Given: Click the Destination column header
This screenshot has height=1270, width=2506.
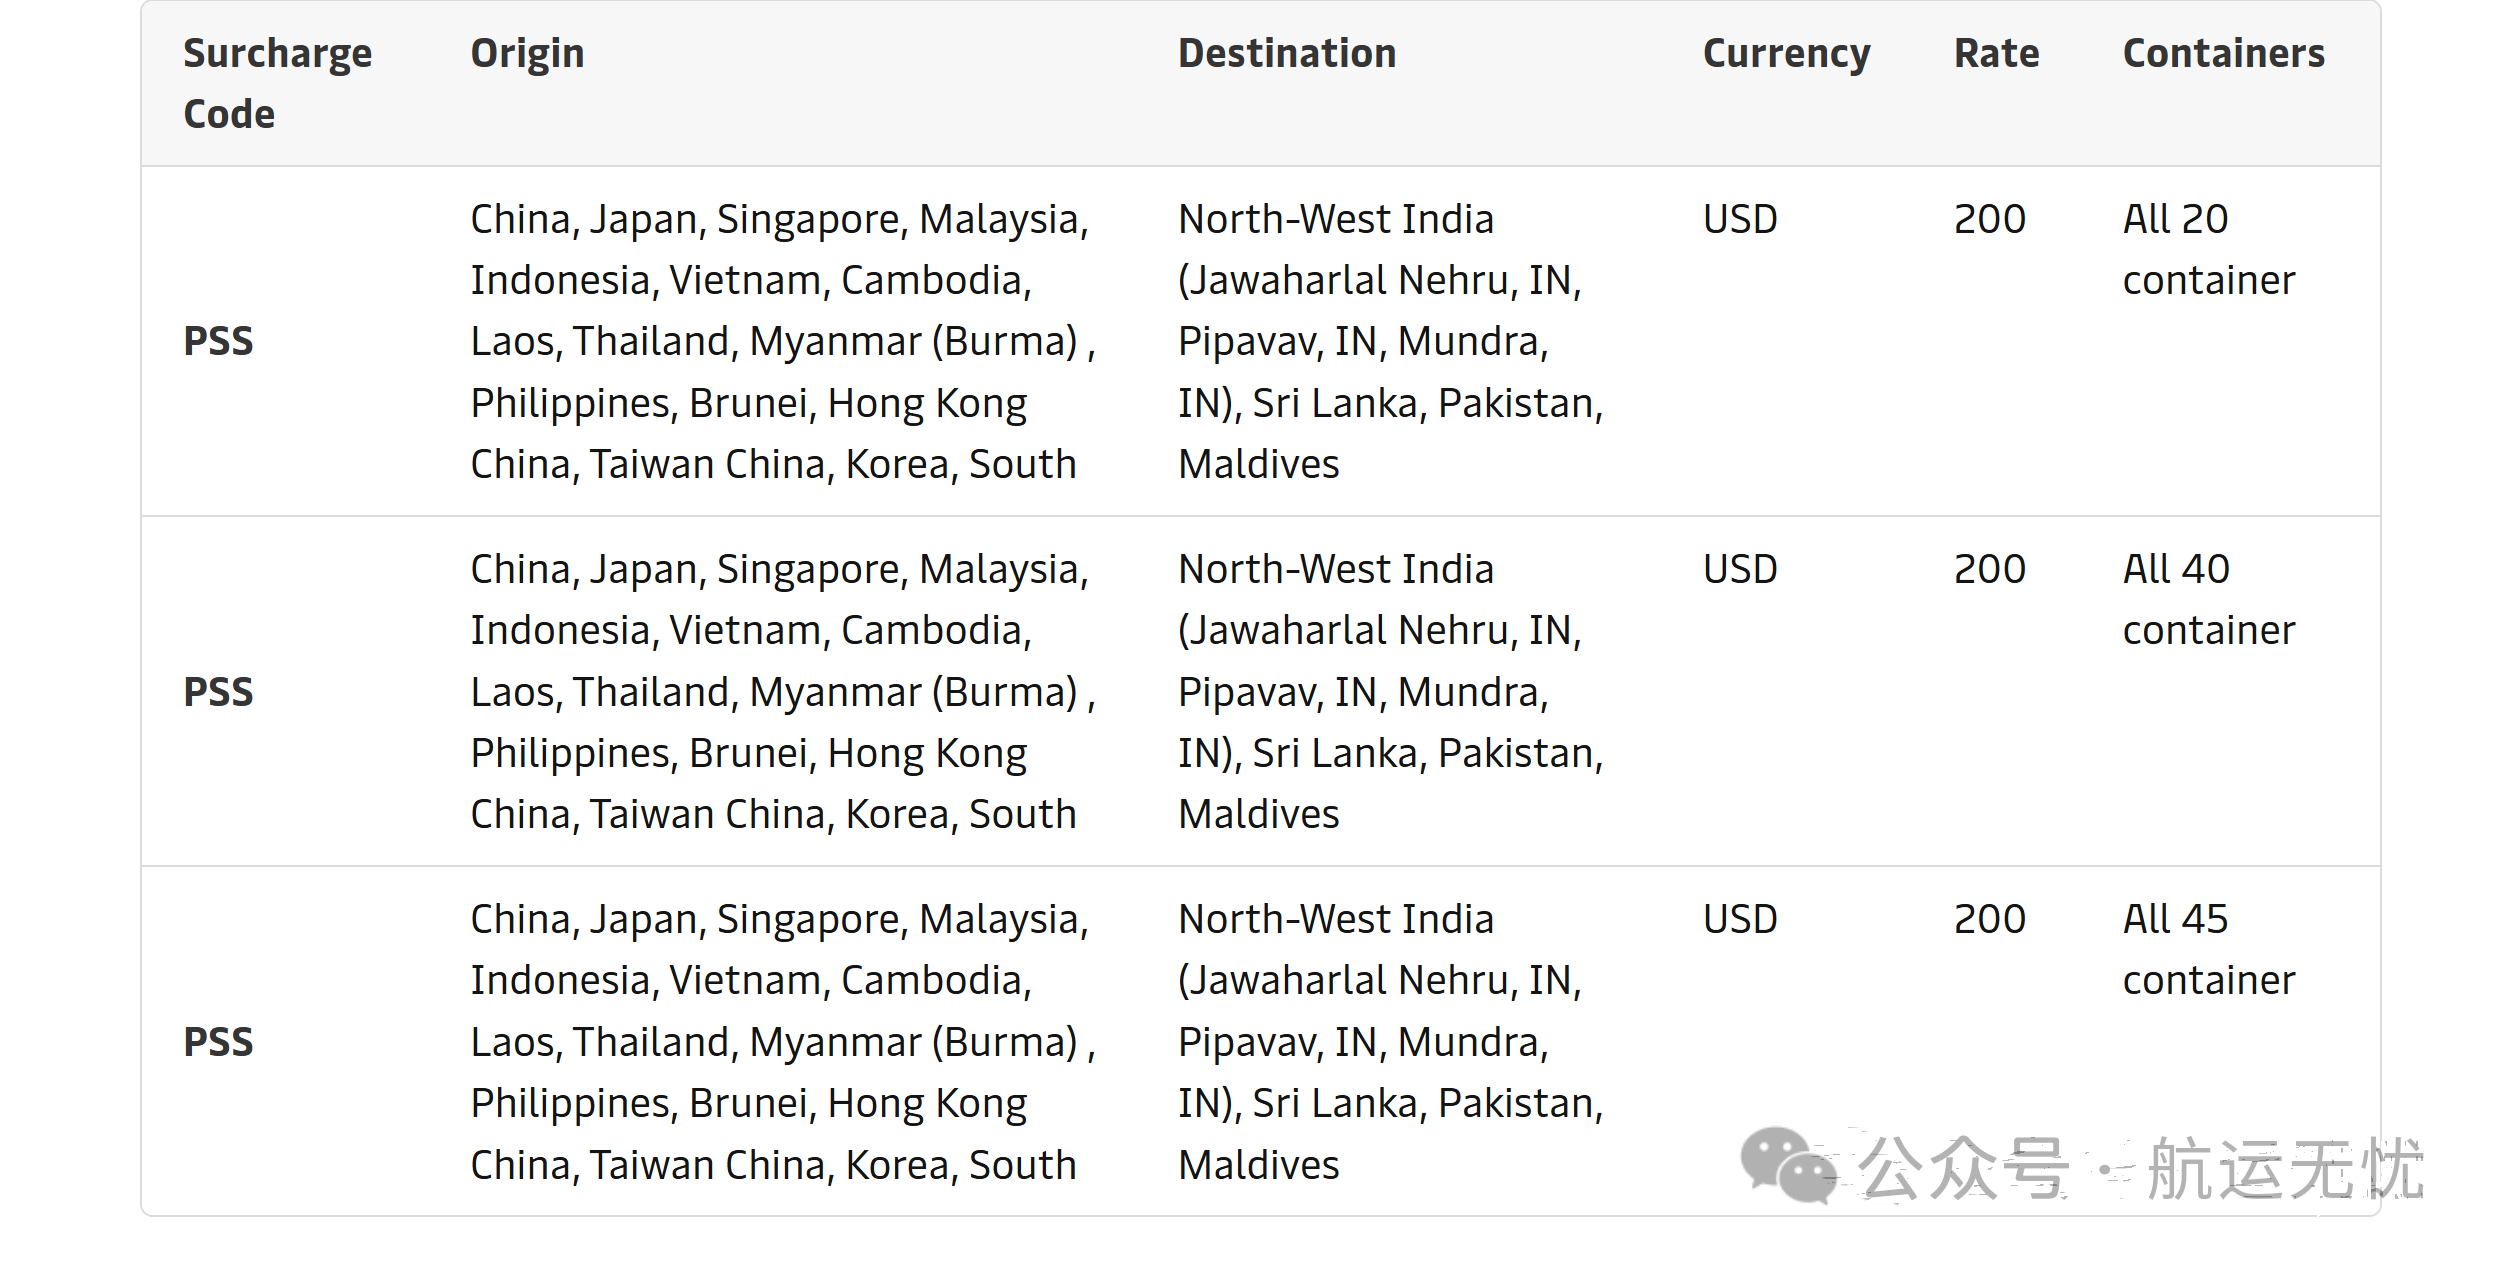Looking at the screenshot, I should click(x=1287, y=53).
